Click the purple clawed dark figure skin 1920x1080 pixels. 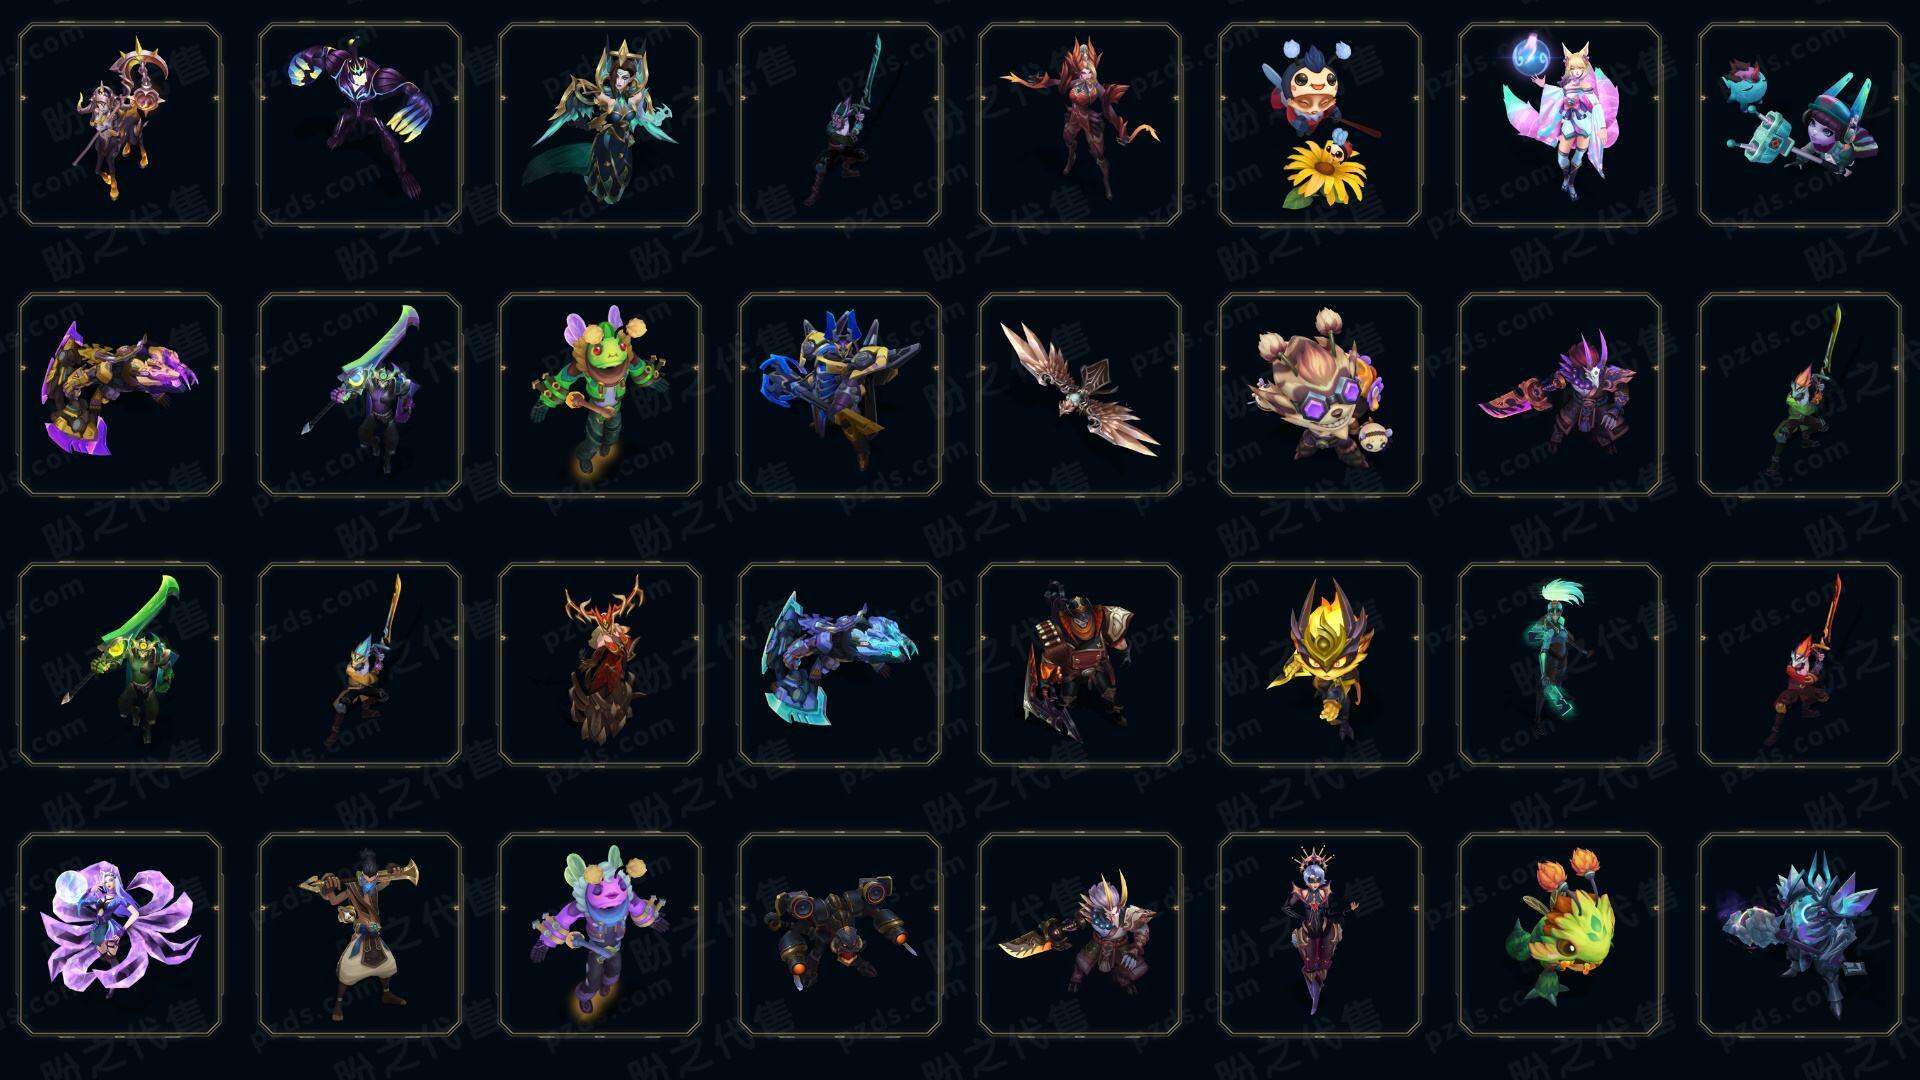(360, 125)
